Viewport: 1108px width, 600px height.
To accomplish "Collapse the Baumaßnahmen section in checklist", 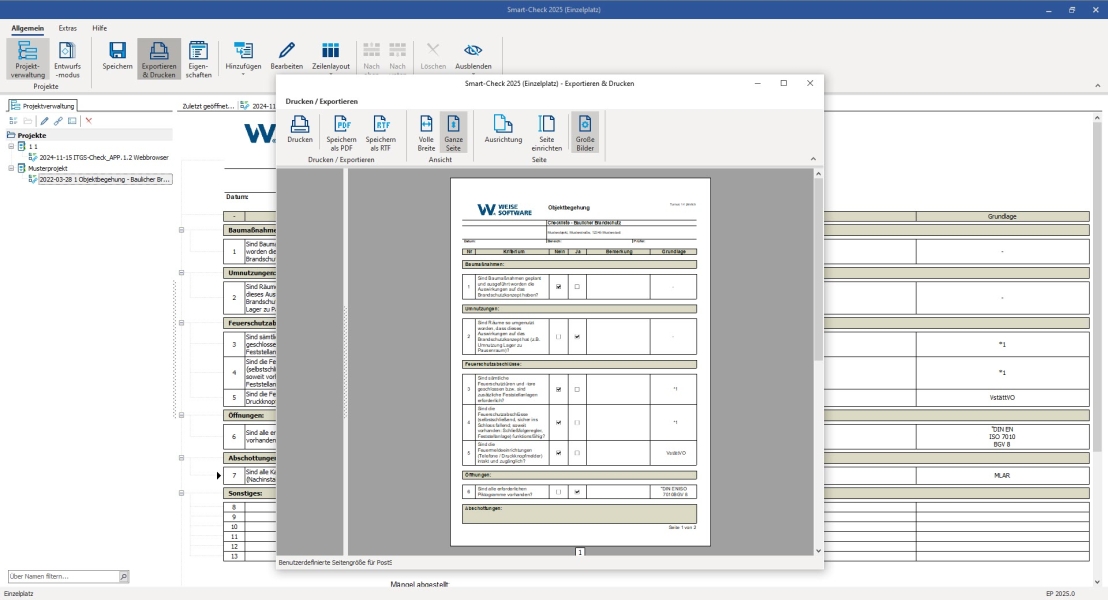I will pos(182,230).
